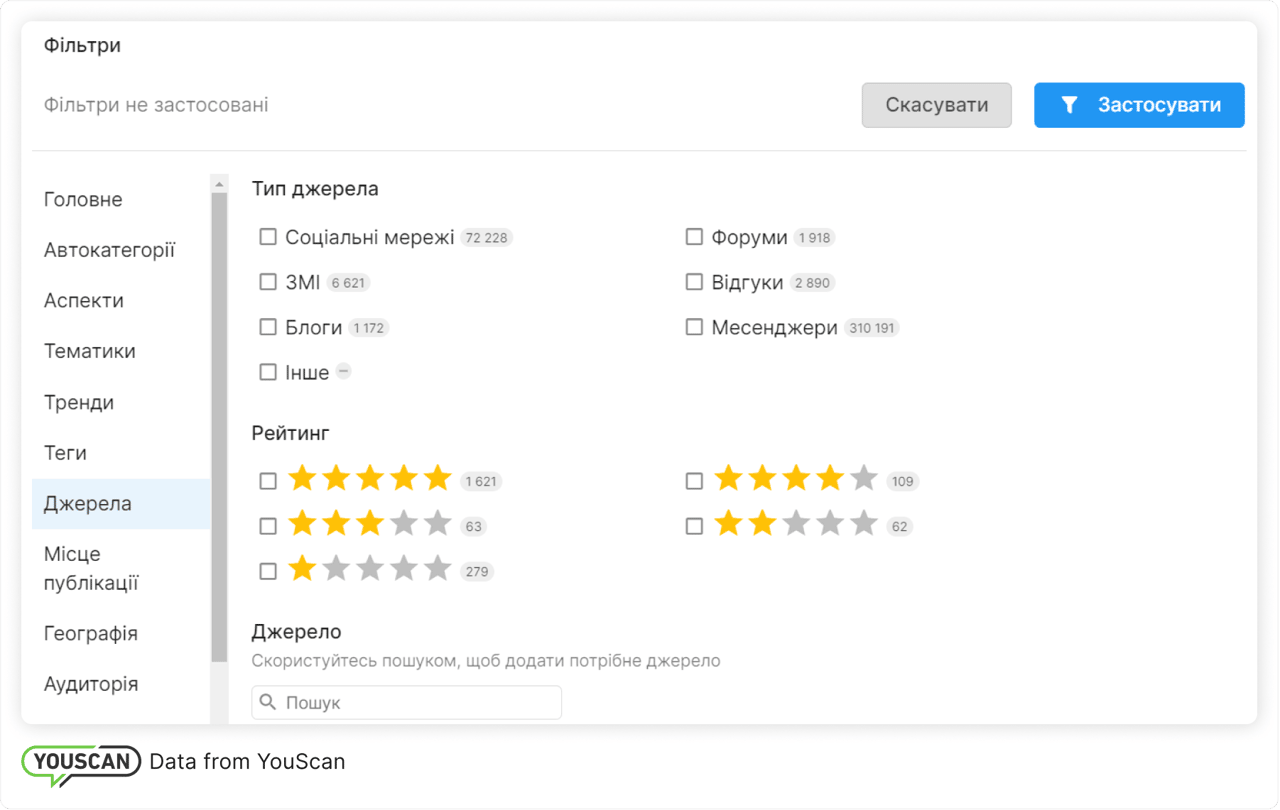This screenshot has height=810, width=1280.
Task: Enable the ЗМІ filter checkbox
Action: (x=268, y=281)
